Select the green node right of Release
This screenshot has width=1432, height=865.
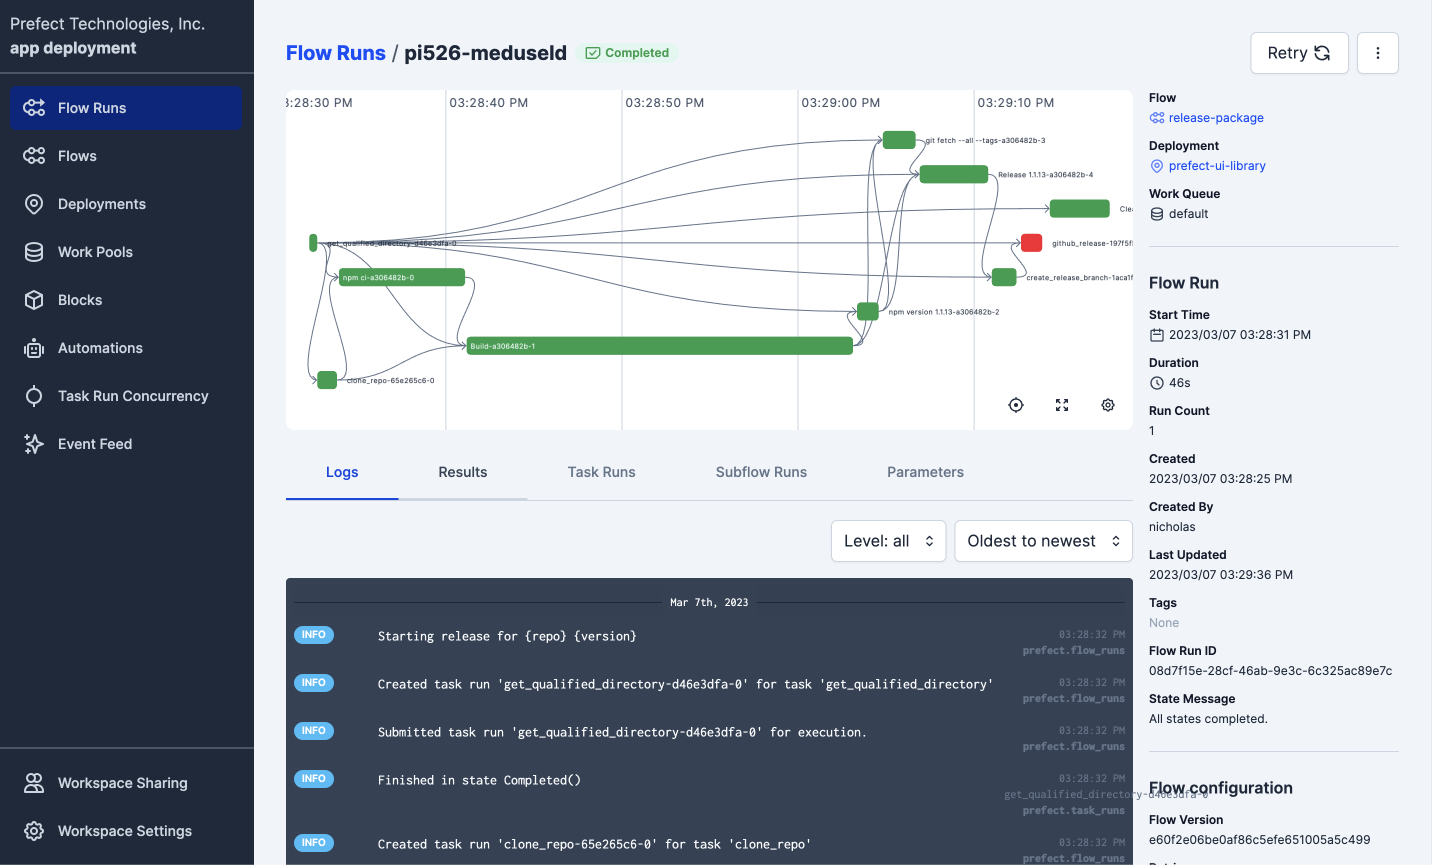point(1079,208)
